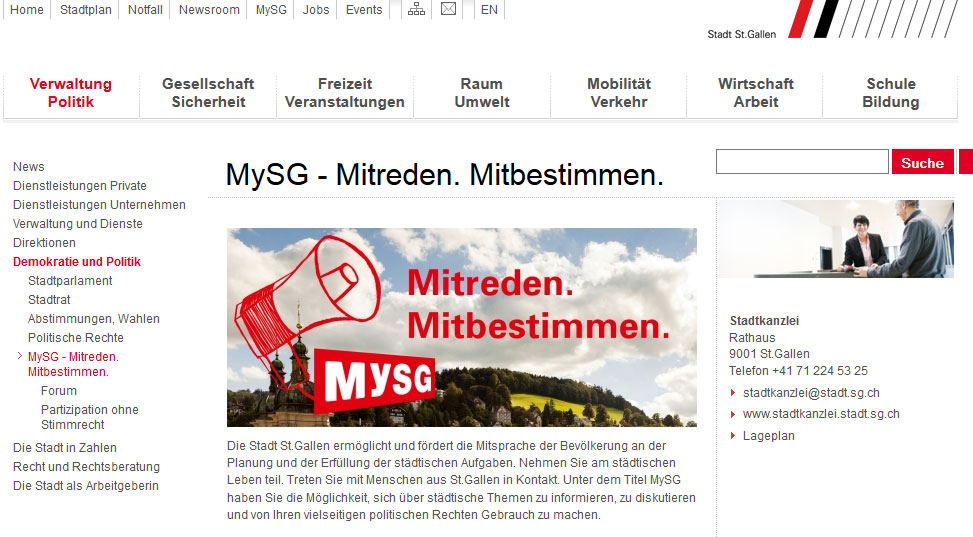Click the Stadtkanzlei office photo
The height and width of the screenshot is (537, 973).
coord(836,238)
